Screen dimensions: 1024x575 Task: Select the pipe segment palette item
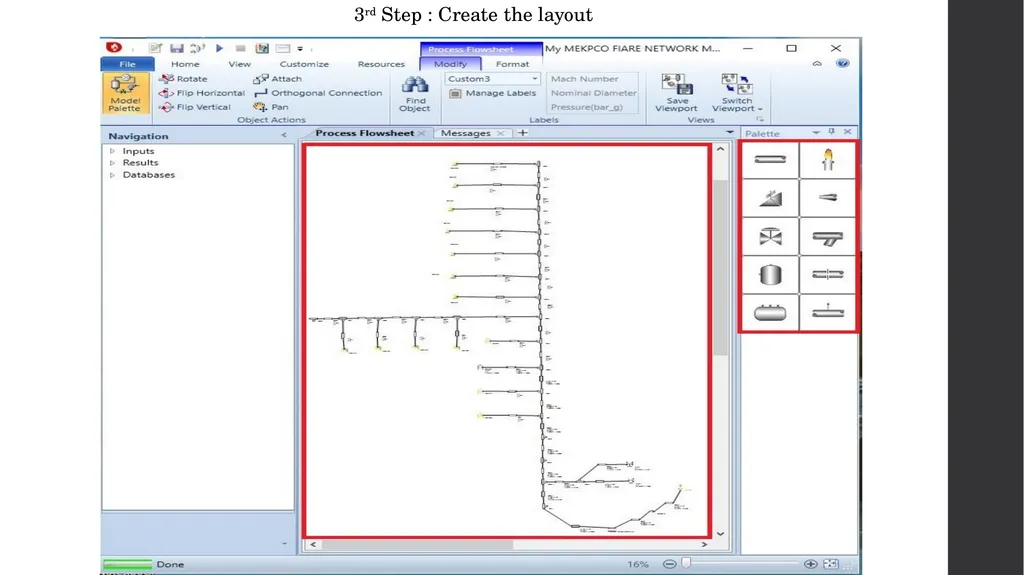point(771,159)
